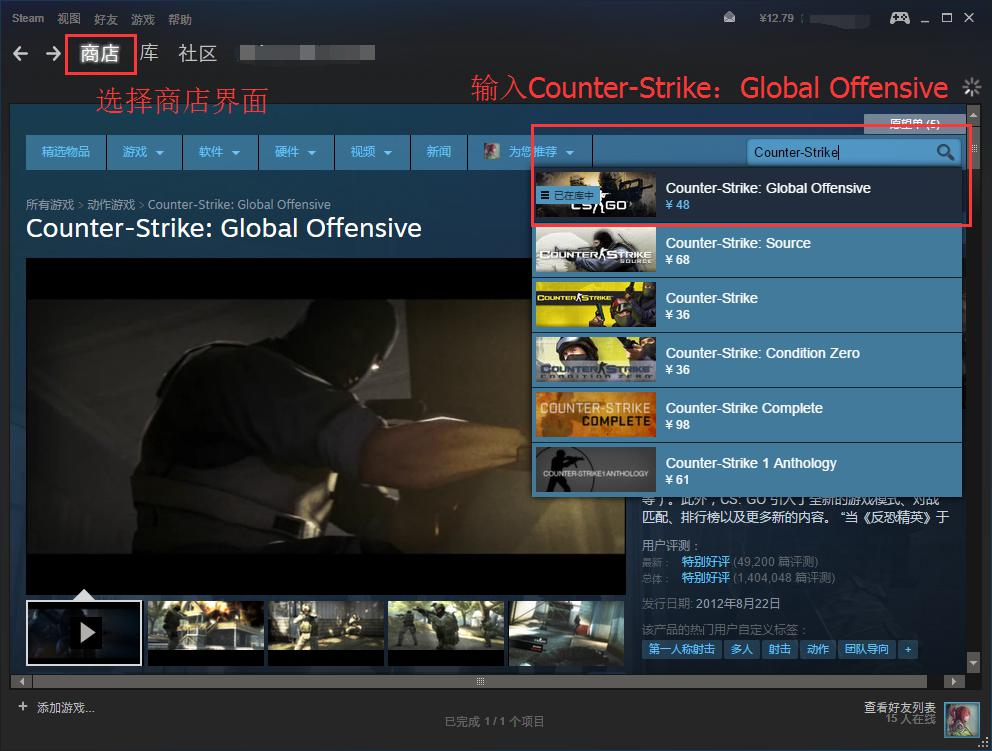Click the plus button to add a tag
The height and width of the screenshot is (751, 992).
(x=908, y=649)
